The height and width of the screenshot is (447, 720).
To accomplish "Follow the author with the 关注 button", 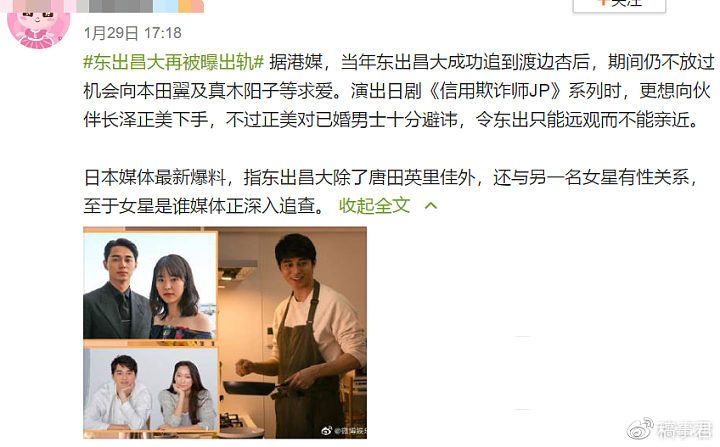I will point(619,4).
